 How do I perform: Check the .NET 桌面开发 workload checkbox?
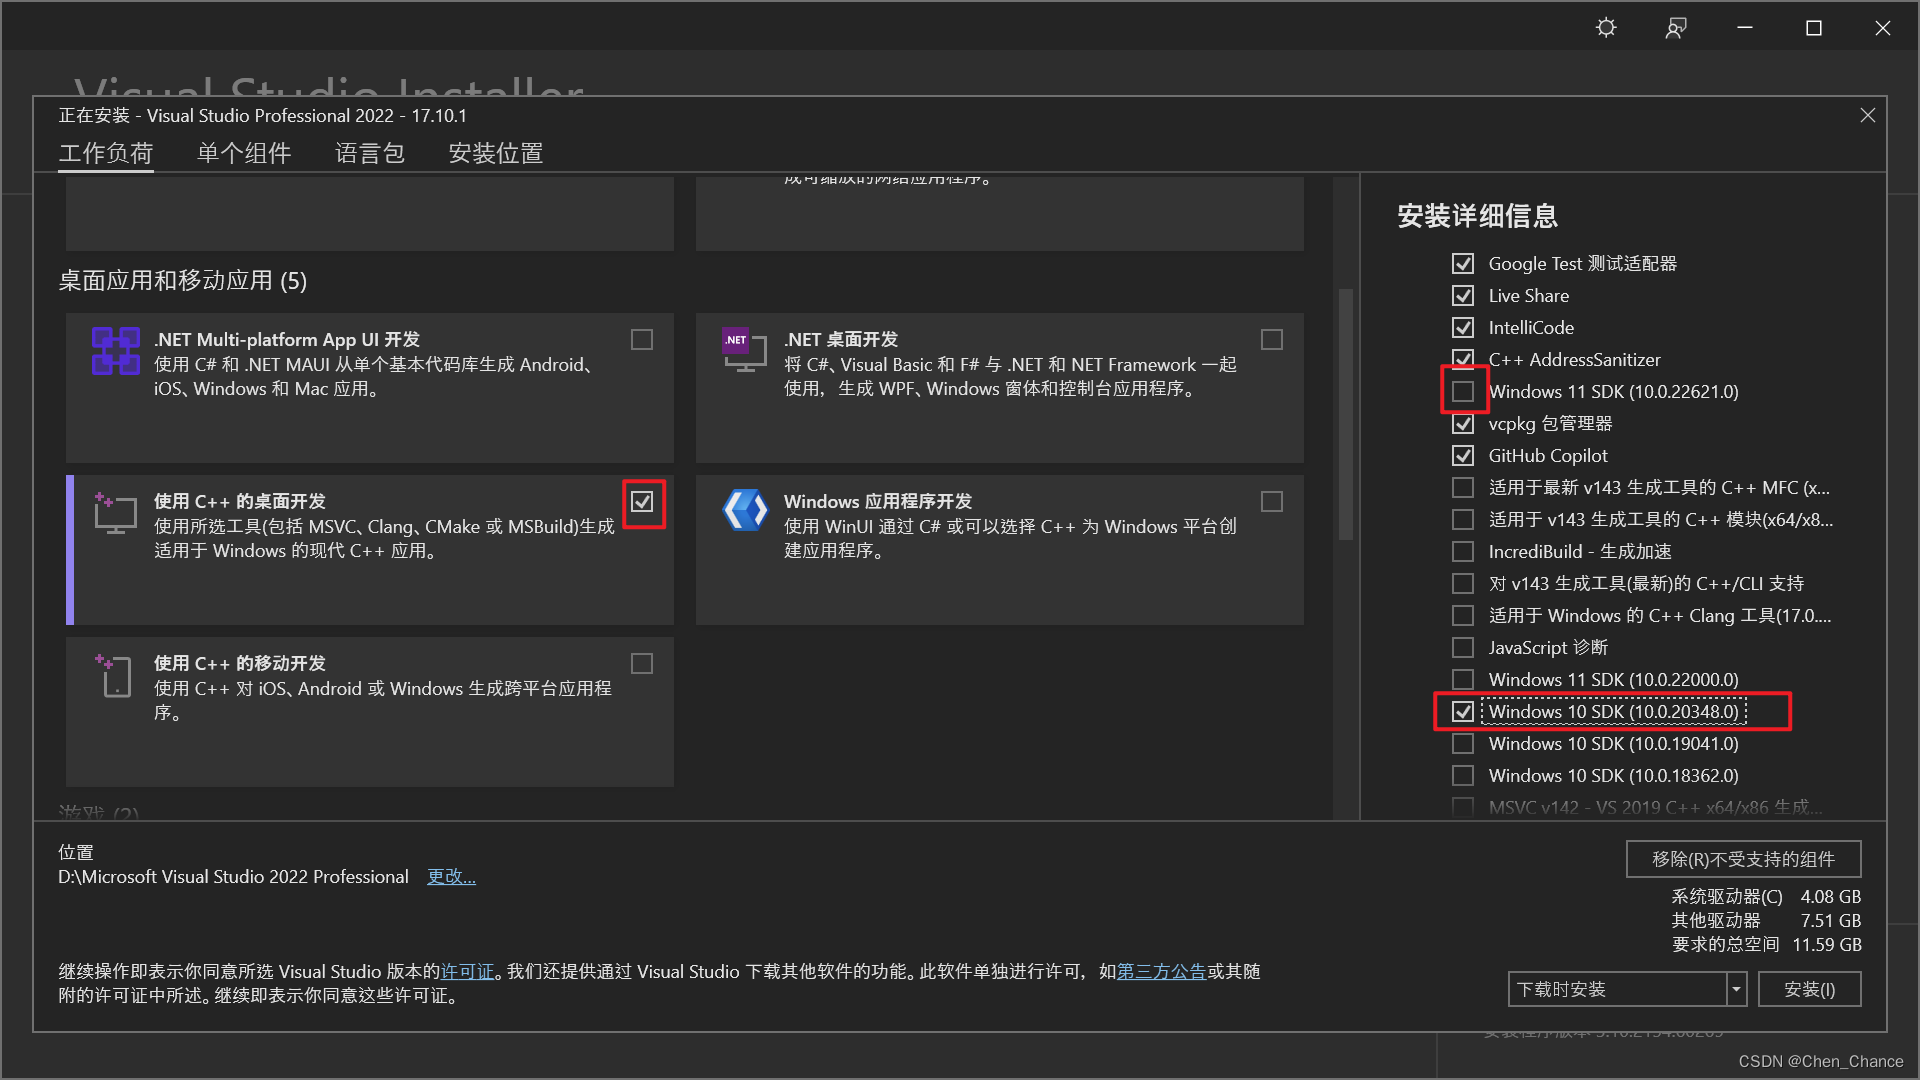(1272, 340)
